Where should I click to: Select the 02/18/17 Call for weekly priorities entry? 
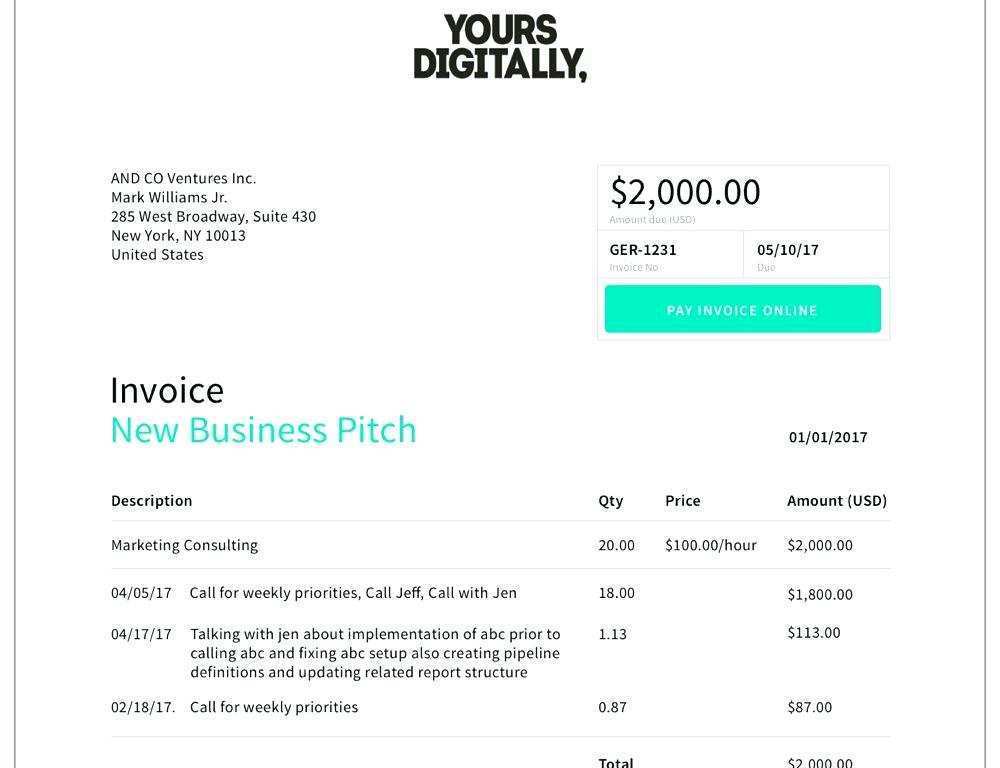tap(501, 707)
